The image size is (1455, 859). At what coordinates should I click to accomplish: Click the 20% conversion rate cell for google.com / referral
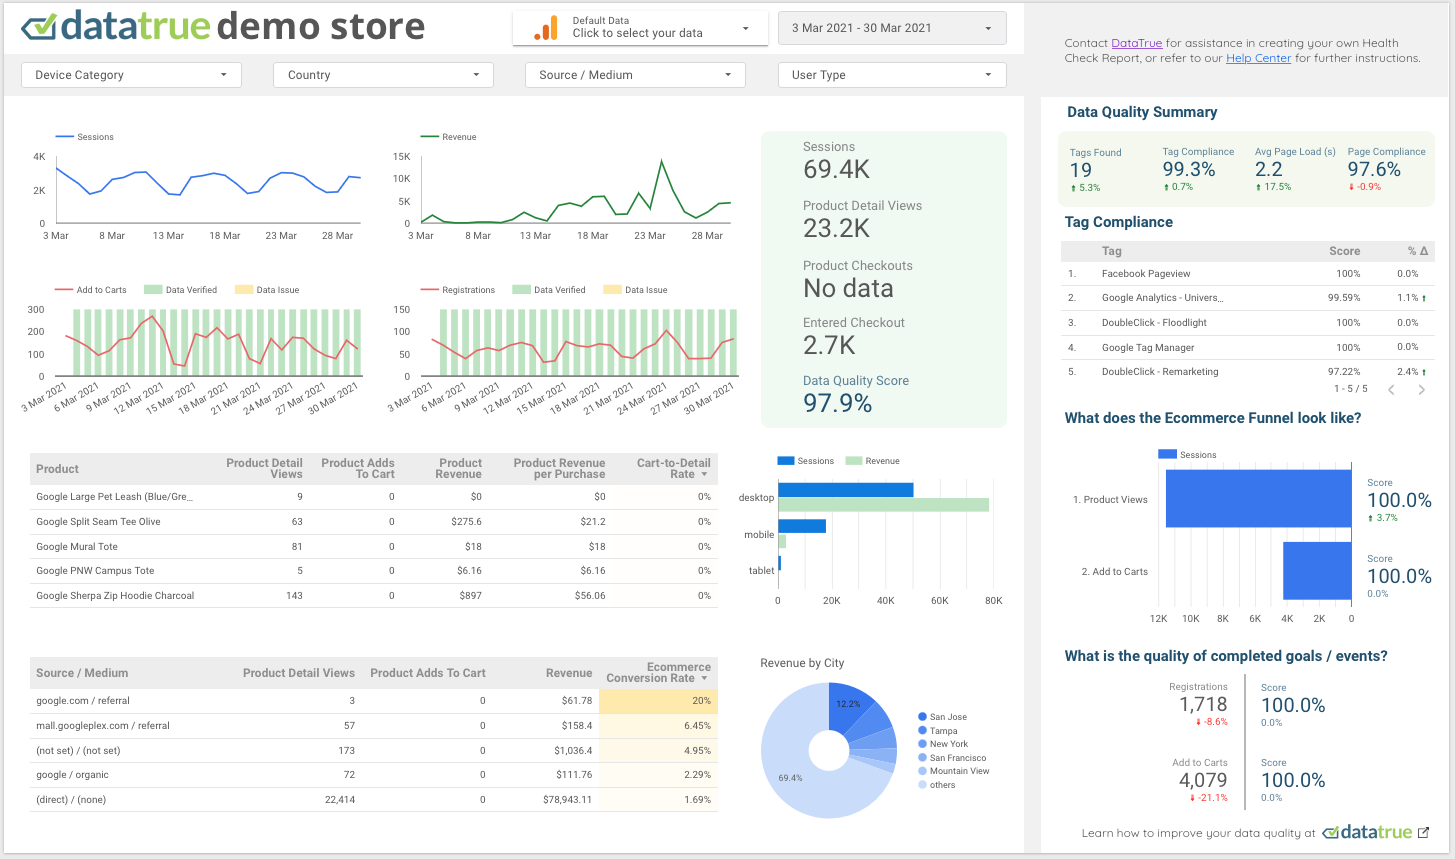click(658, 701)
